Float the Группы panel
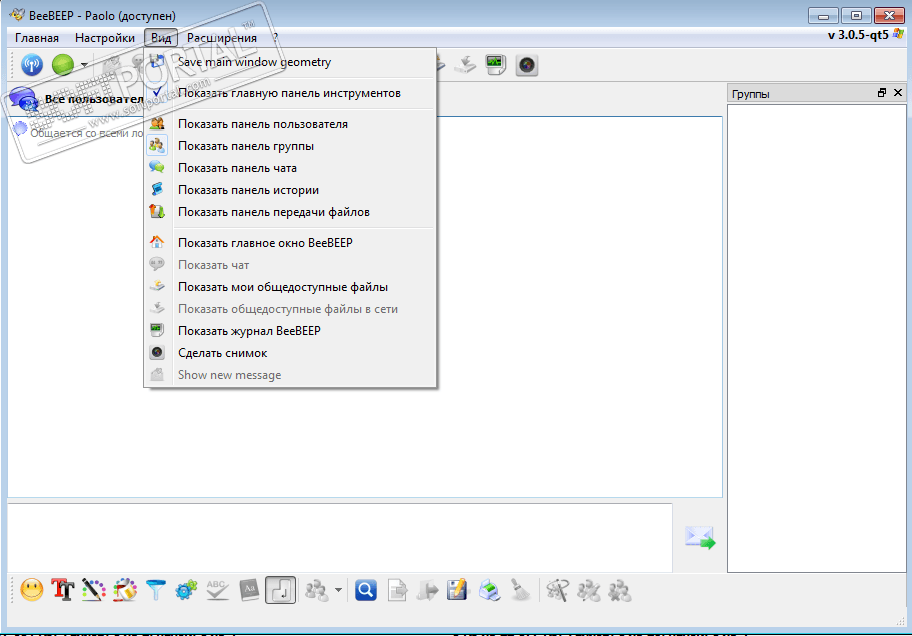 pyautogui.click(x=882, y=93)
